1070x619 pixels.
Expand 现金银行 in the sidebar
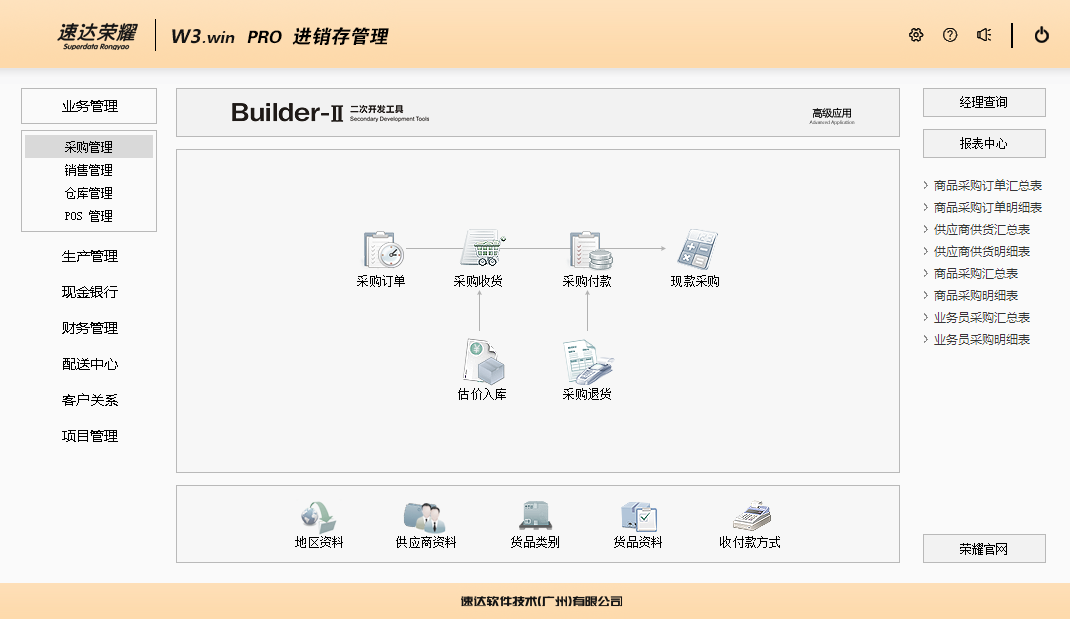click(x=89, y=292)
